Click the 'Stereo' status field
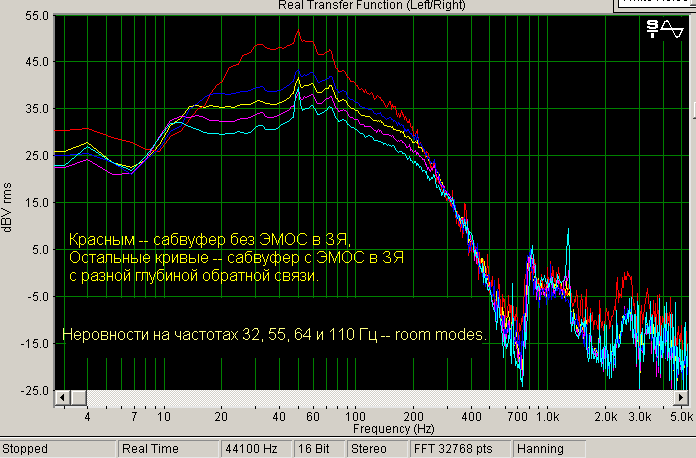This screenshot has width=696, height=458. point(377,449)
